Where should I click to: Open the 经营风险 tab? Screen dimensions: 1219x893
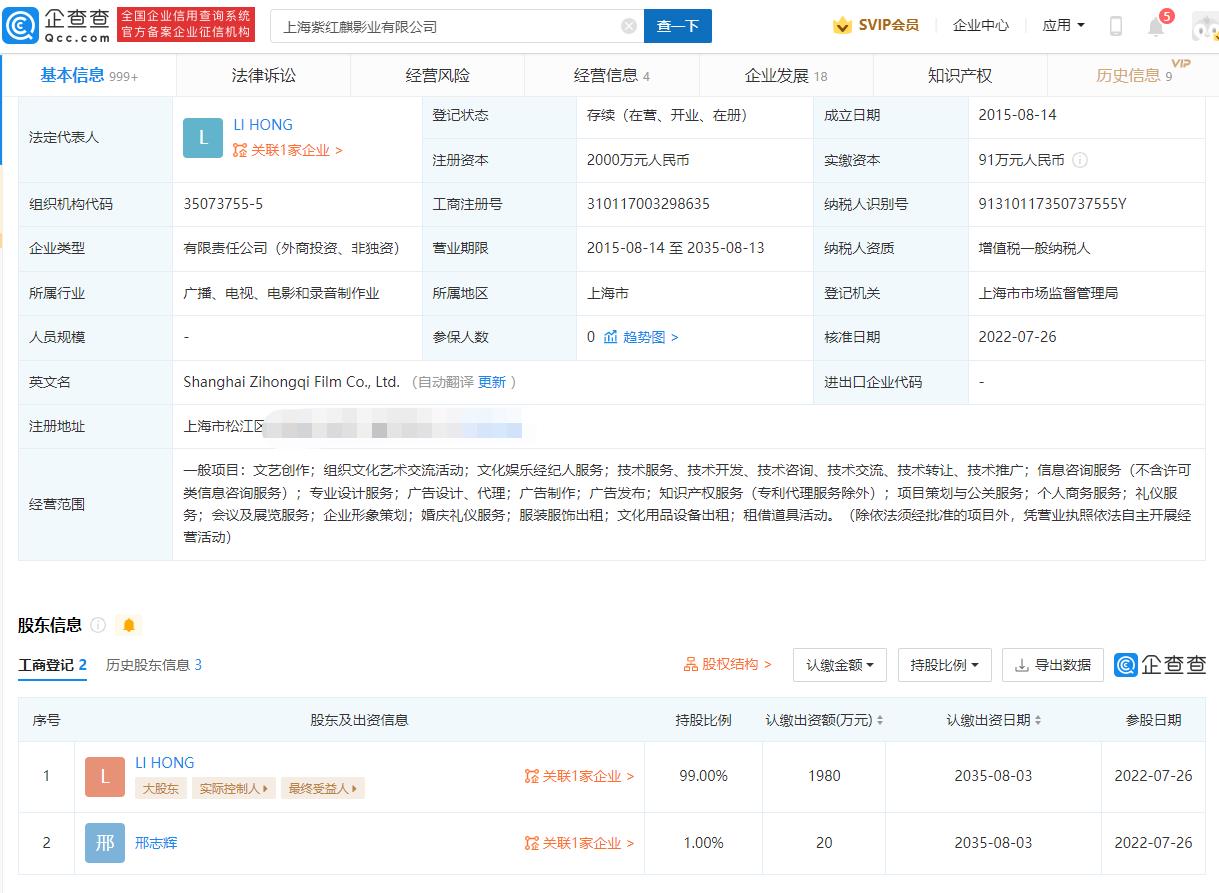(438, 75)
